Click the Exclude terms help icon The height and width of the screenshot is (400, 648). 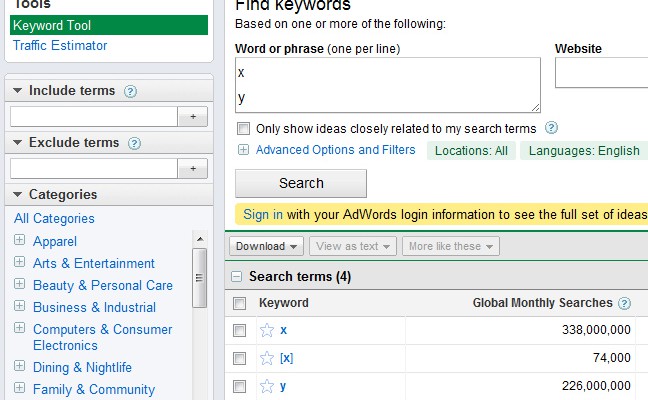click(x=134, y=143)
